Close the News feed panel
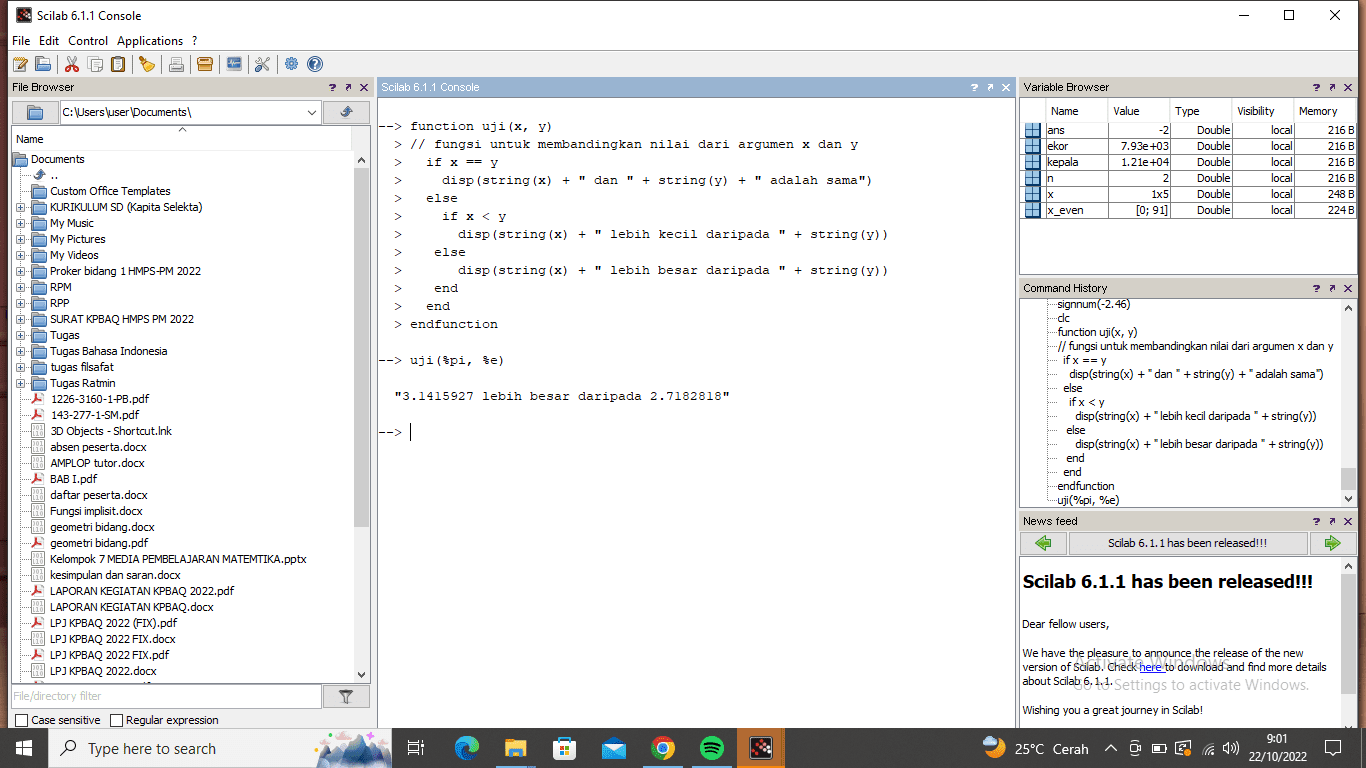Image resolution: width=1366 pixels, height=768 pixels. tap(1348, 521)
